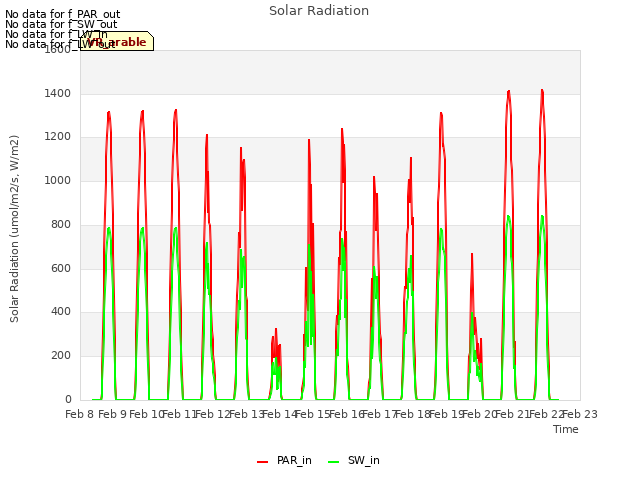Select the 'Feb 13' x-axis tick label
This screenshot has height=480, width=640.
click(247, 414)
